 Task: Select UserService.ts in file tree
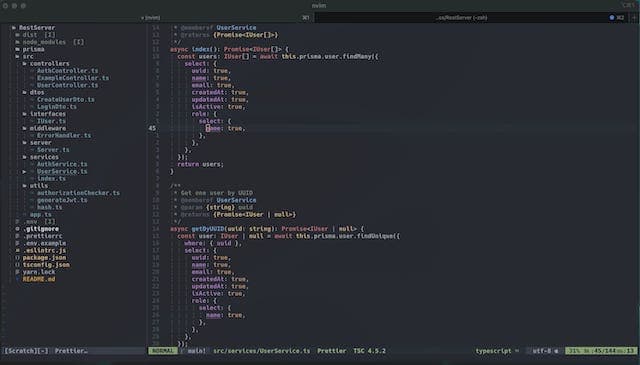tap(62, 171)
